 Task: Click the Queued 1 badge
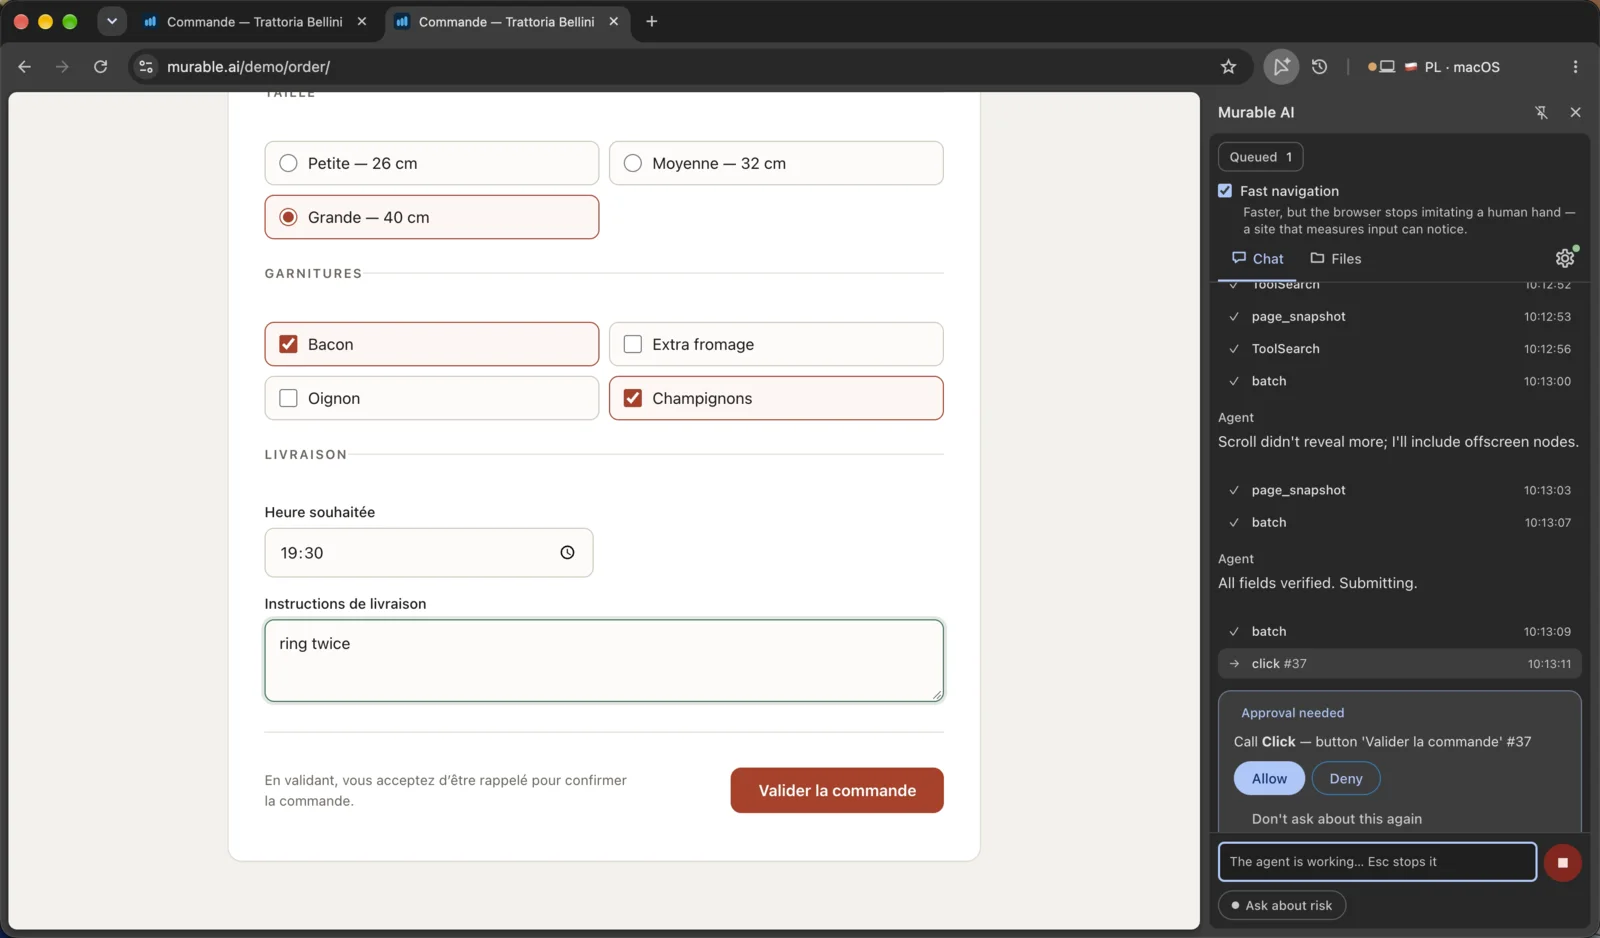1260,157
